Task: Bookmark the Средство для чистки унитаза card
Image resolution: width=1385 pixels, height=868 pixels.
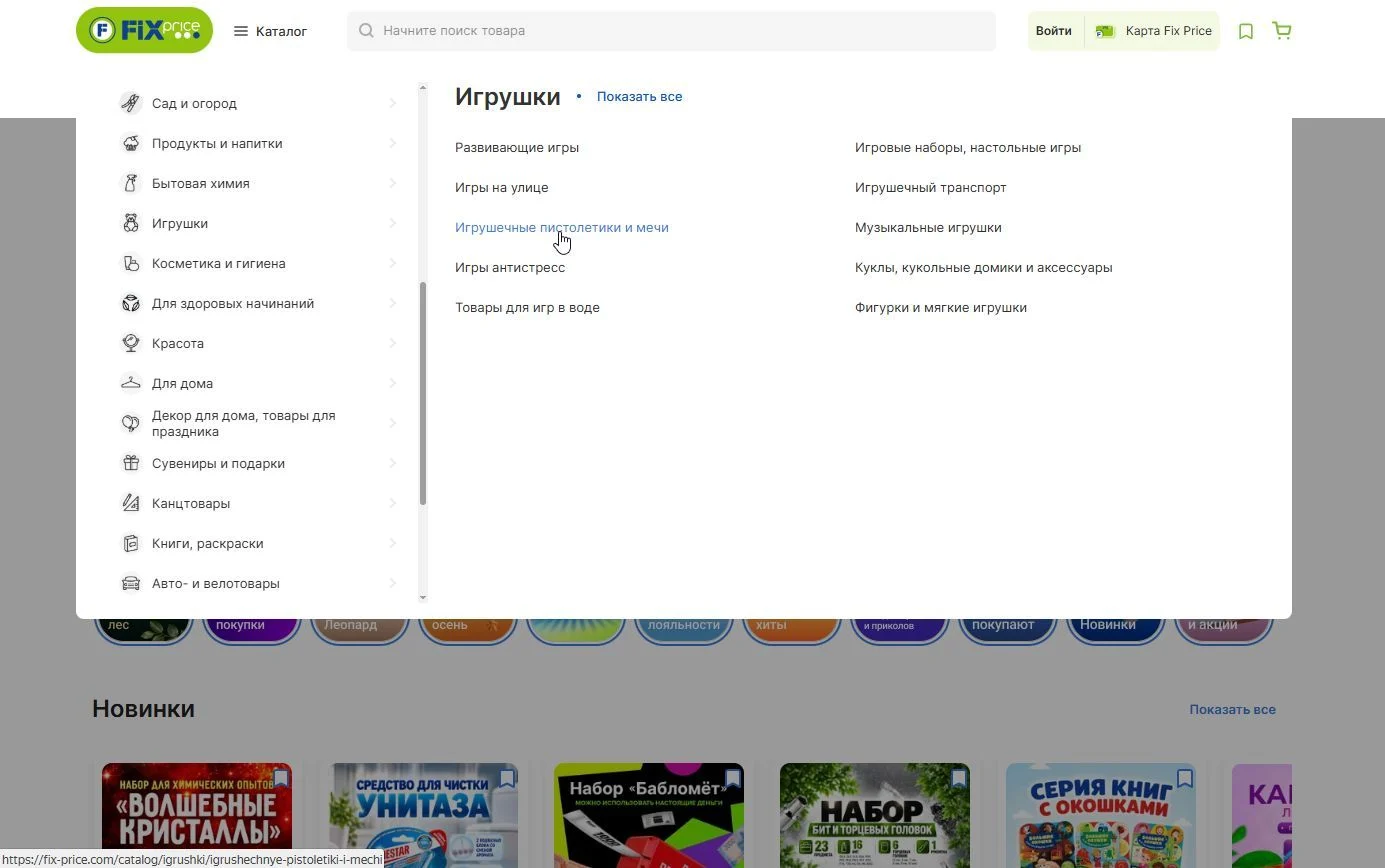Action: pyautogui.click(x=507, y=778)
